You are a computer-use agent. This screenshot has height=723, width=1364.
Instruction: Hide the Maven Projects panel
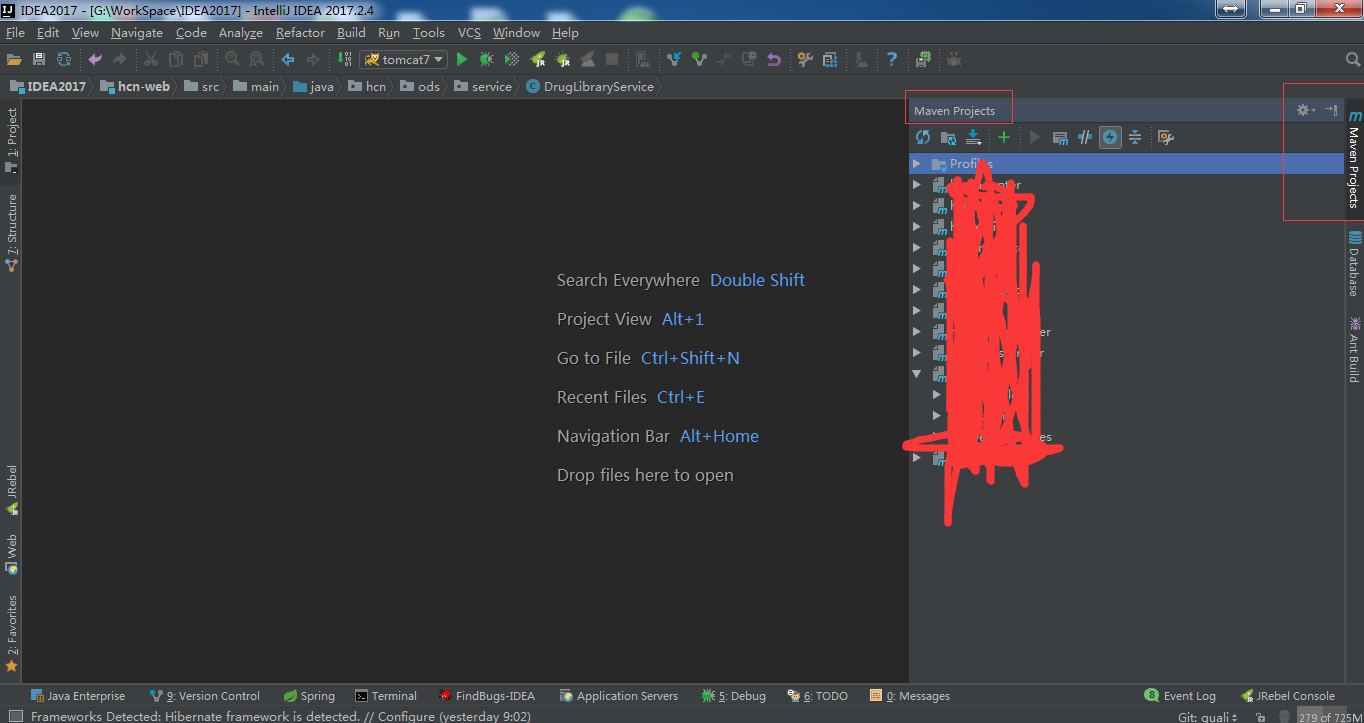[1331, 110]
